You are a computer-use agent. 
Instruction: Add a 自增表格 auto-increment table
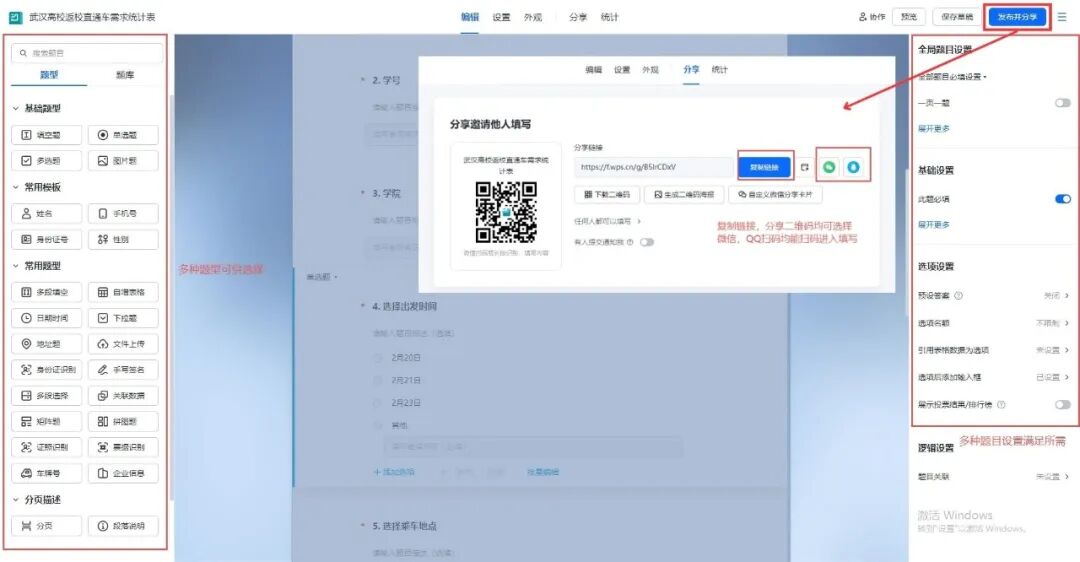[x=123, y=292]
